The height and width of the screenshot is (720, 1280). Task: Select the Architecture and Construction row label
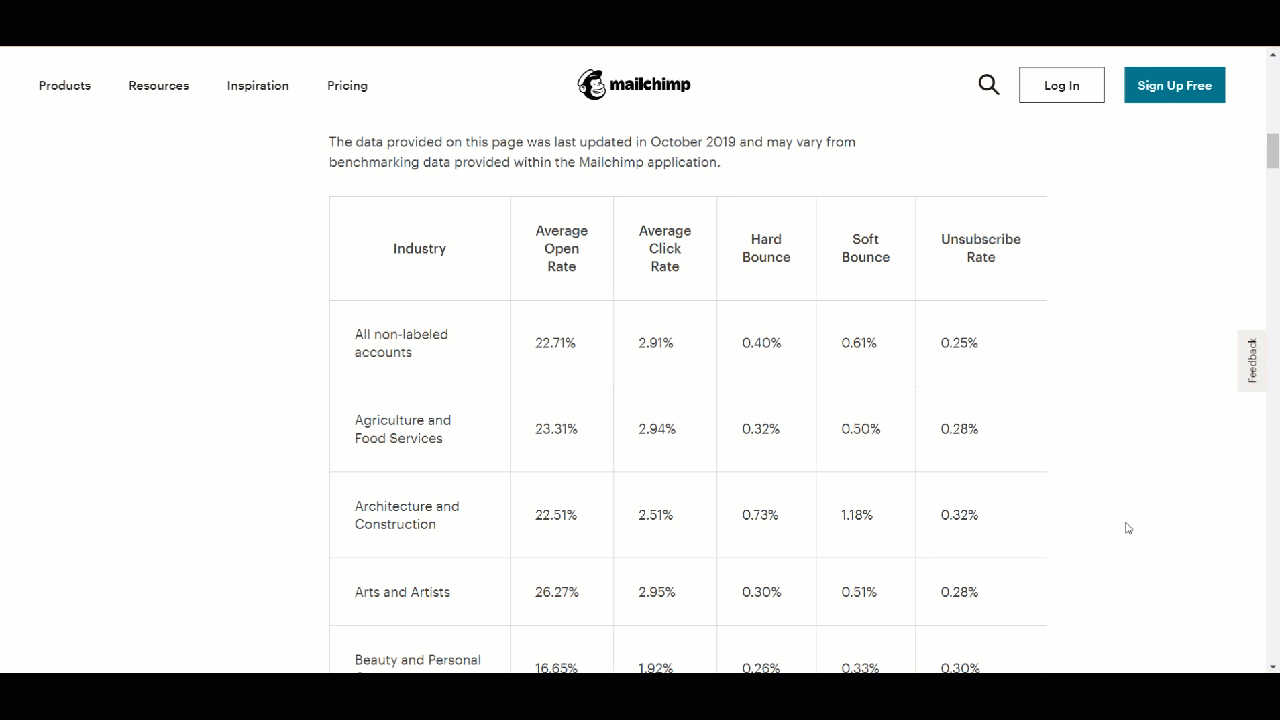407,515
